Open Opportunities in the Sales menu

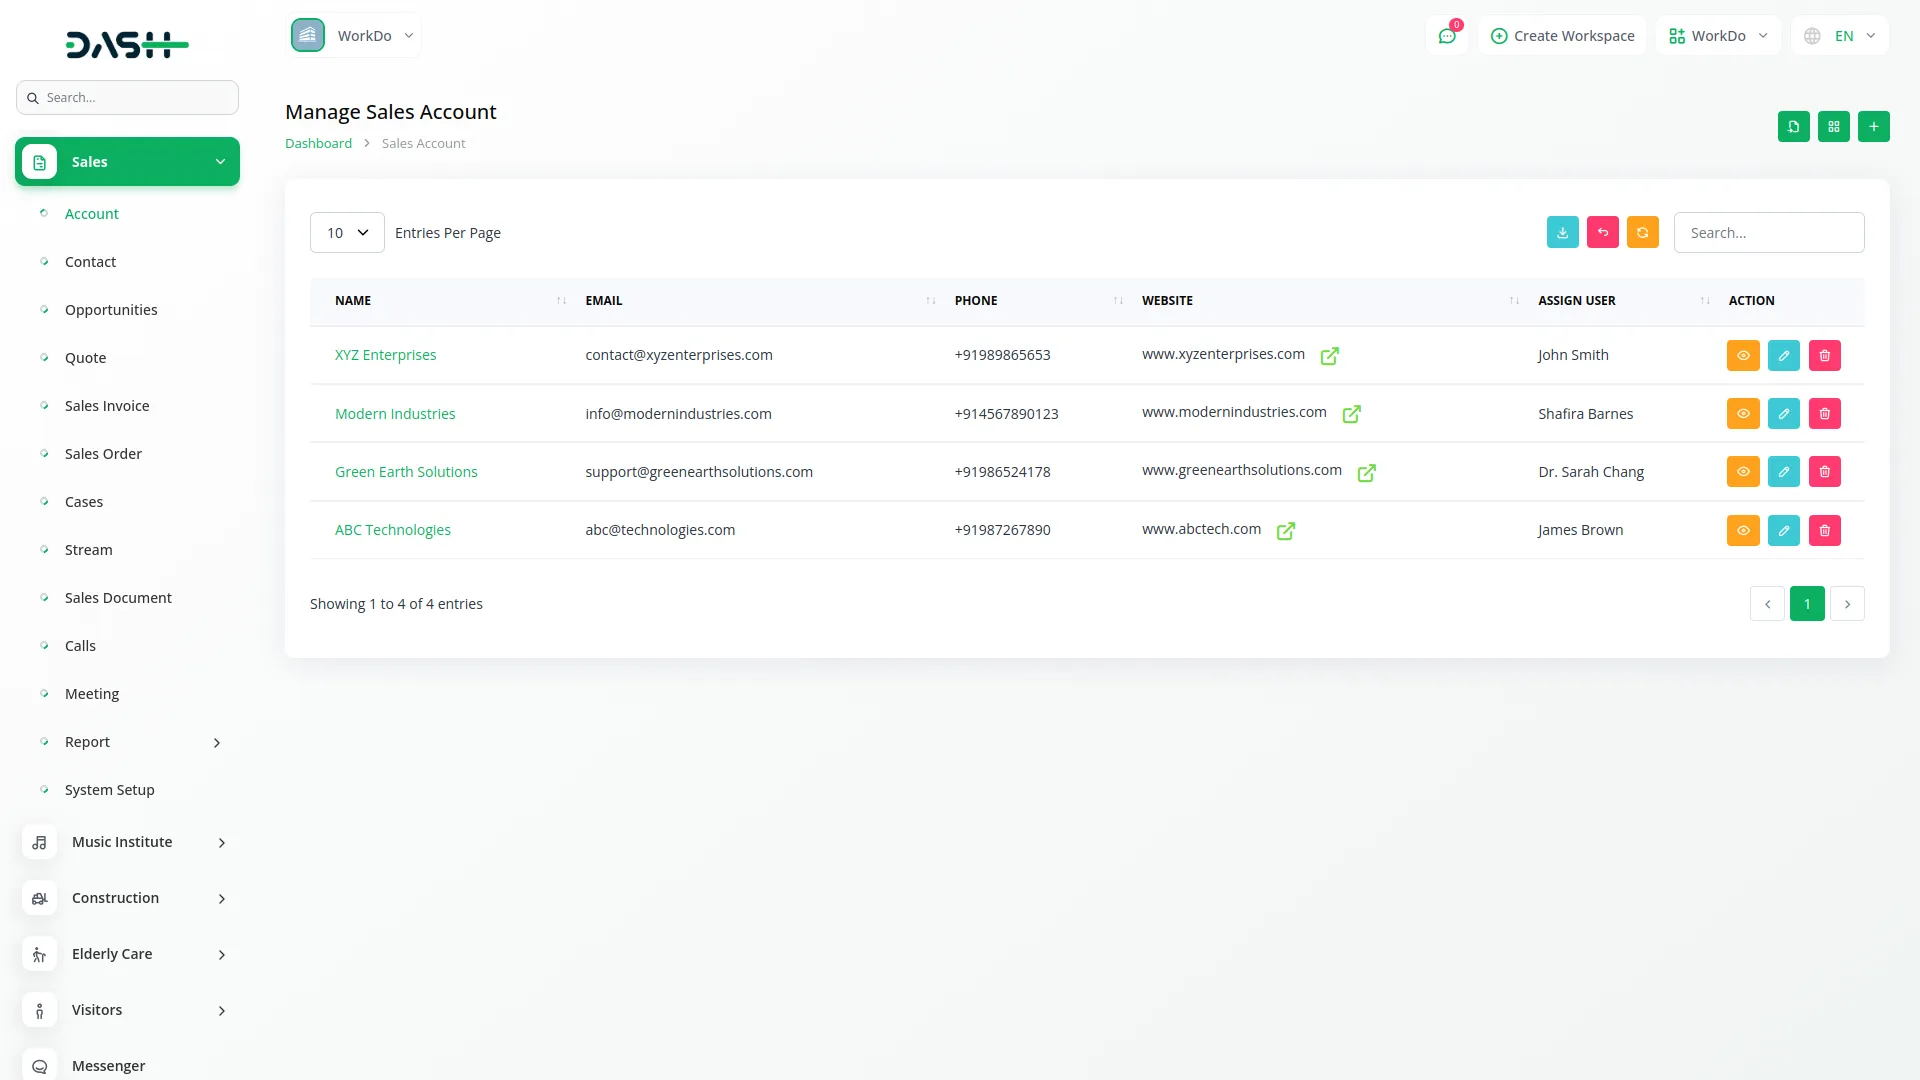pos(111,310)
